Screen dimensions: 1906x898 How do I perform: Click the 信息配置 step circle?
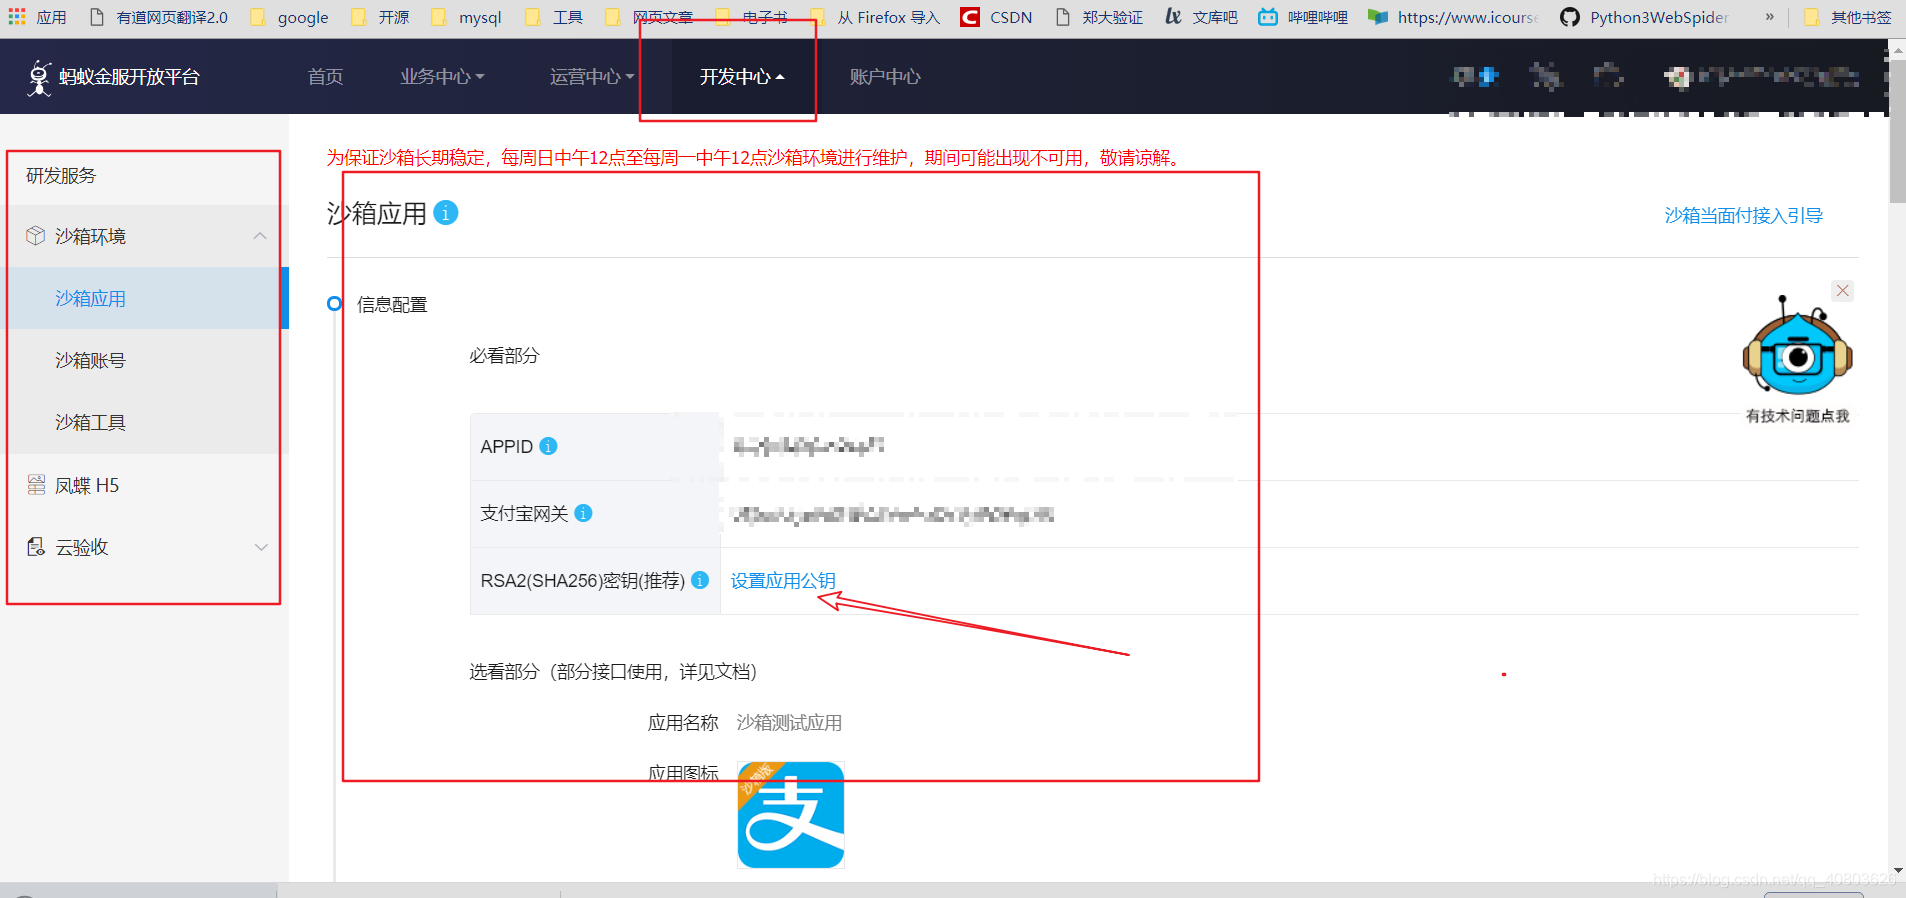point(335,304)
